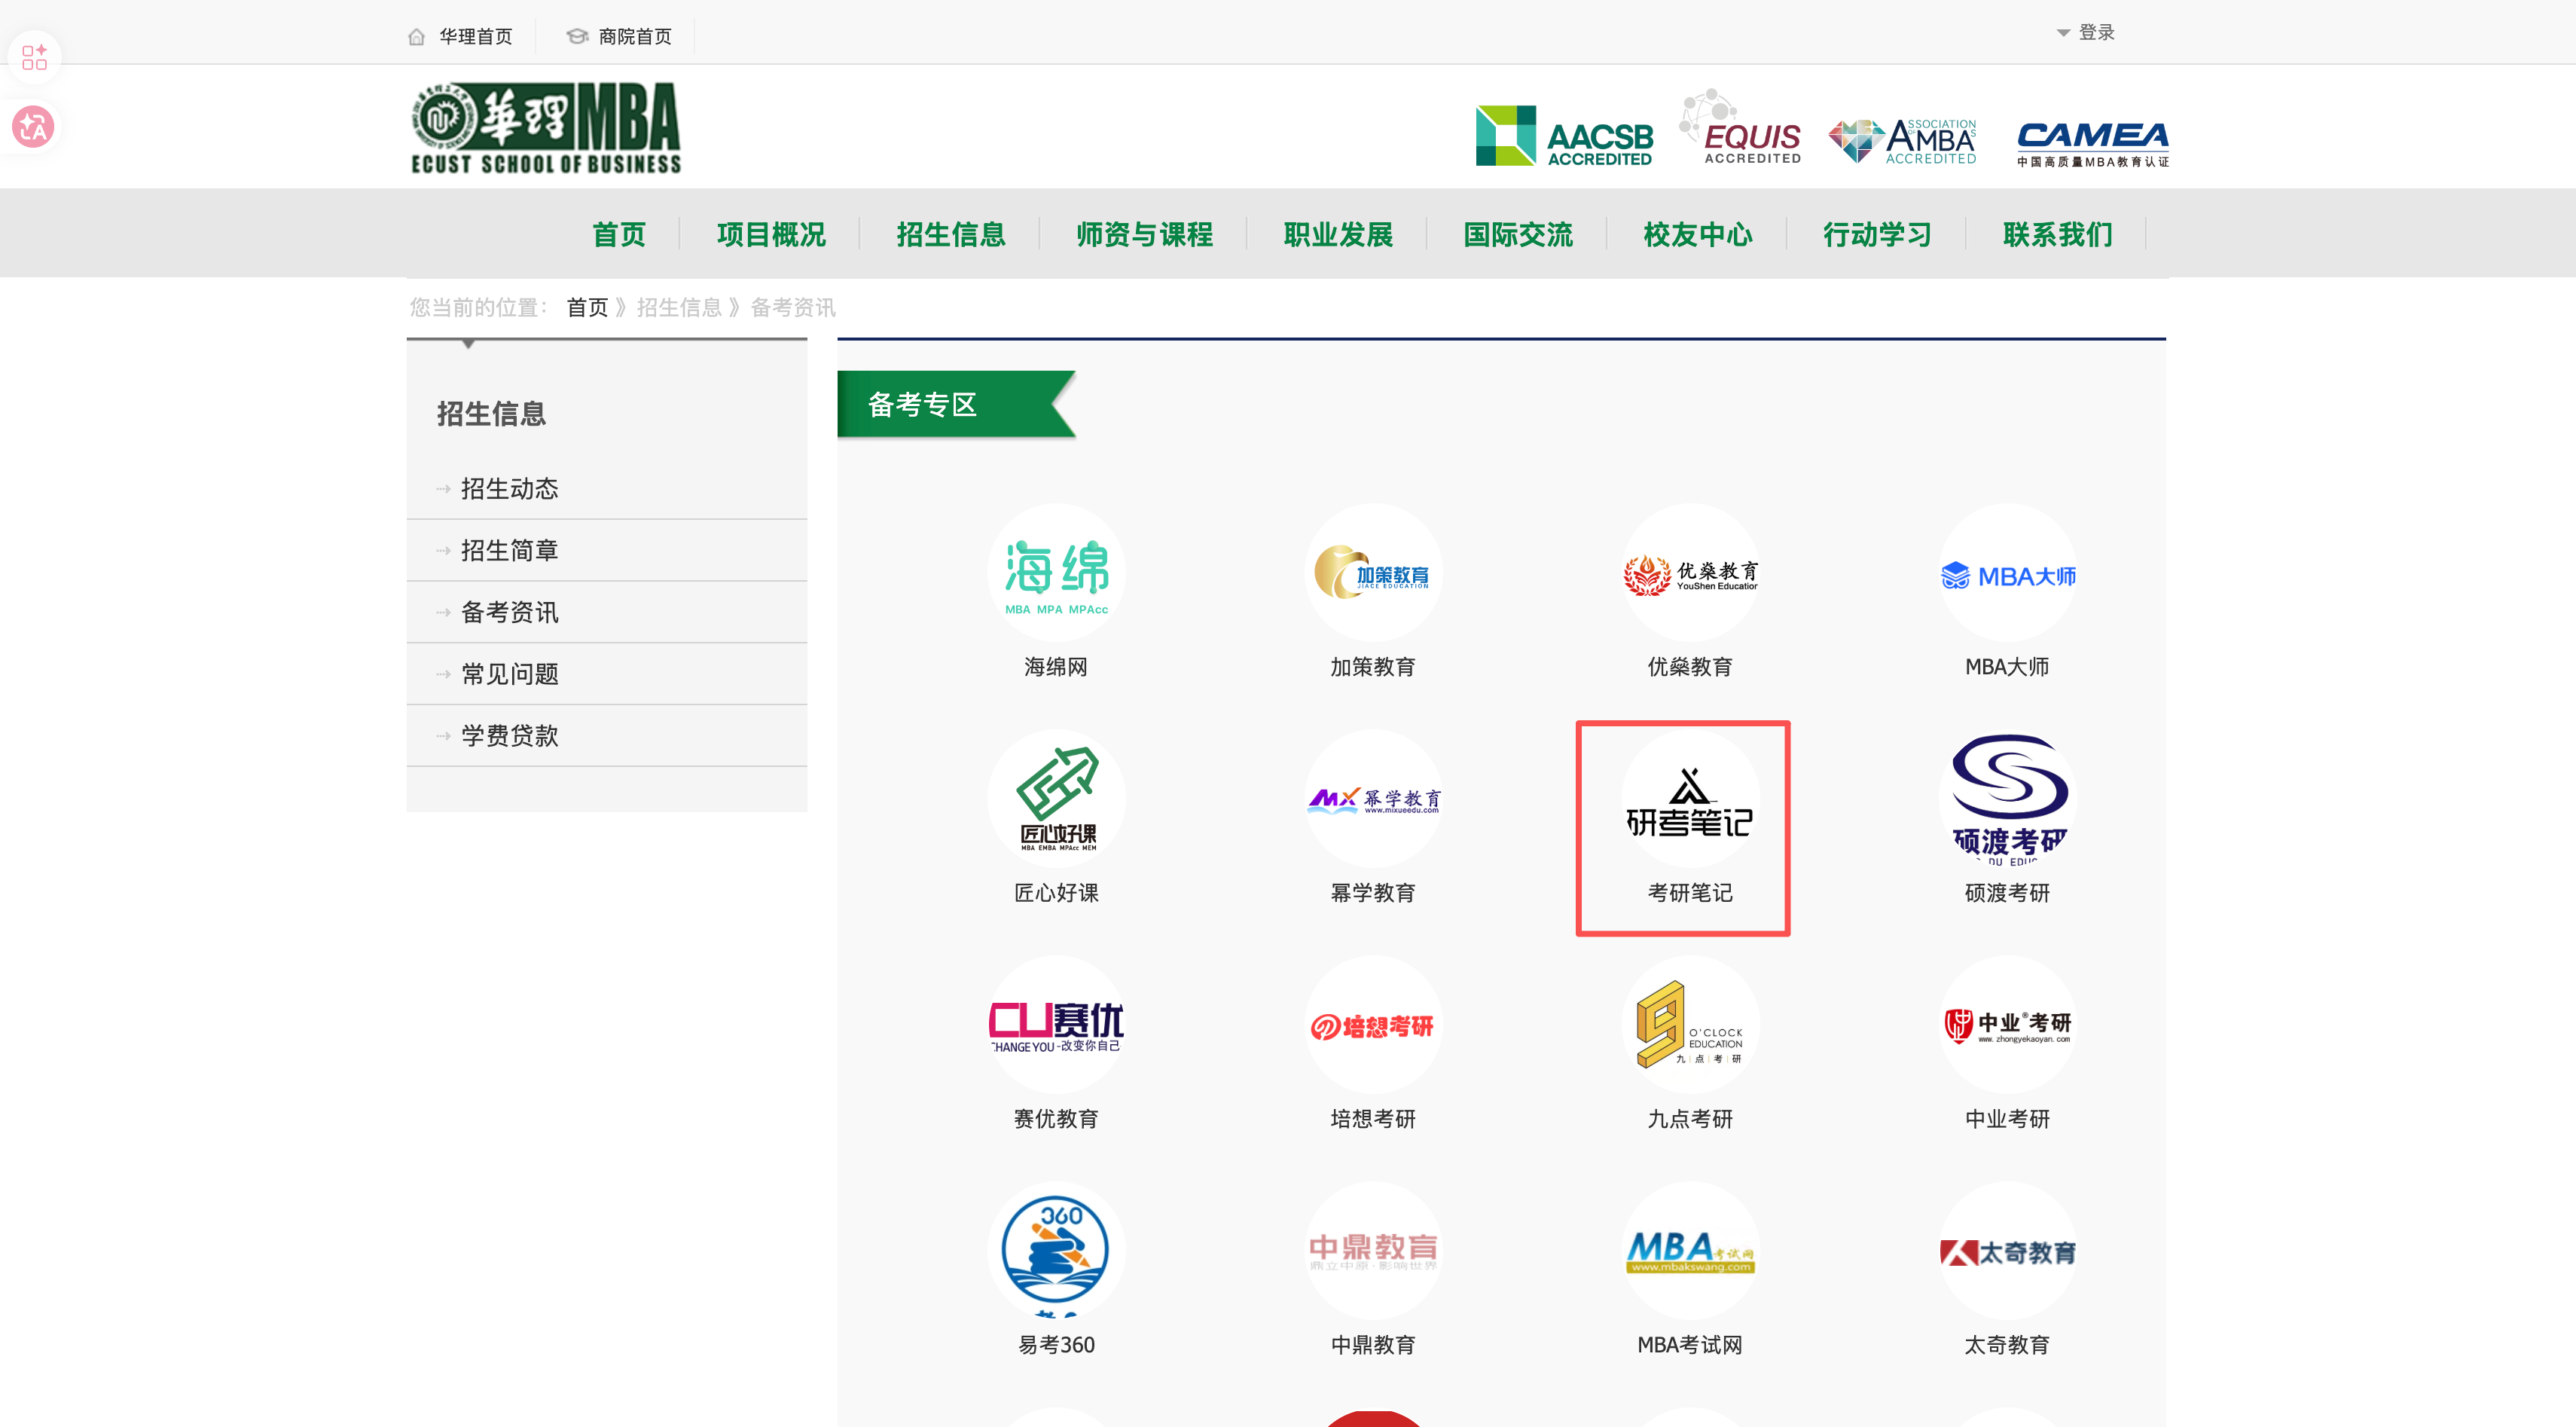Click the 中业考研 text label
2576x1427 pixels.
[2007, 1119]
